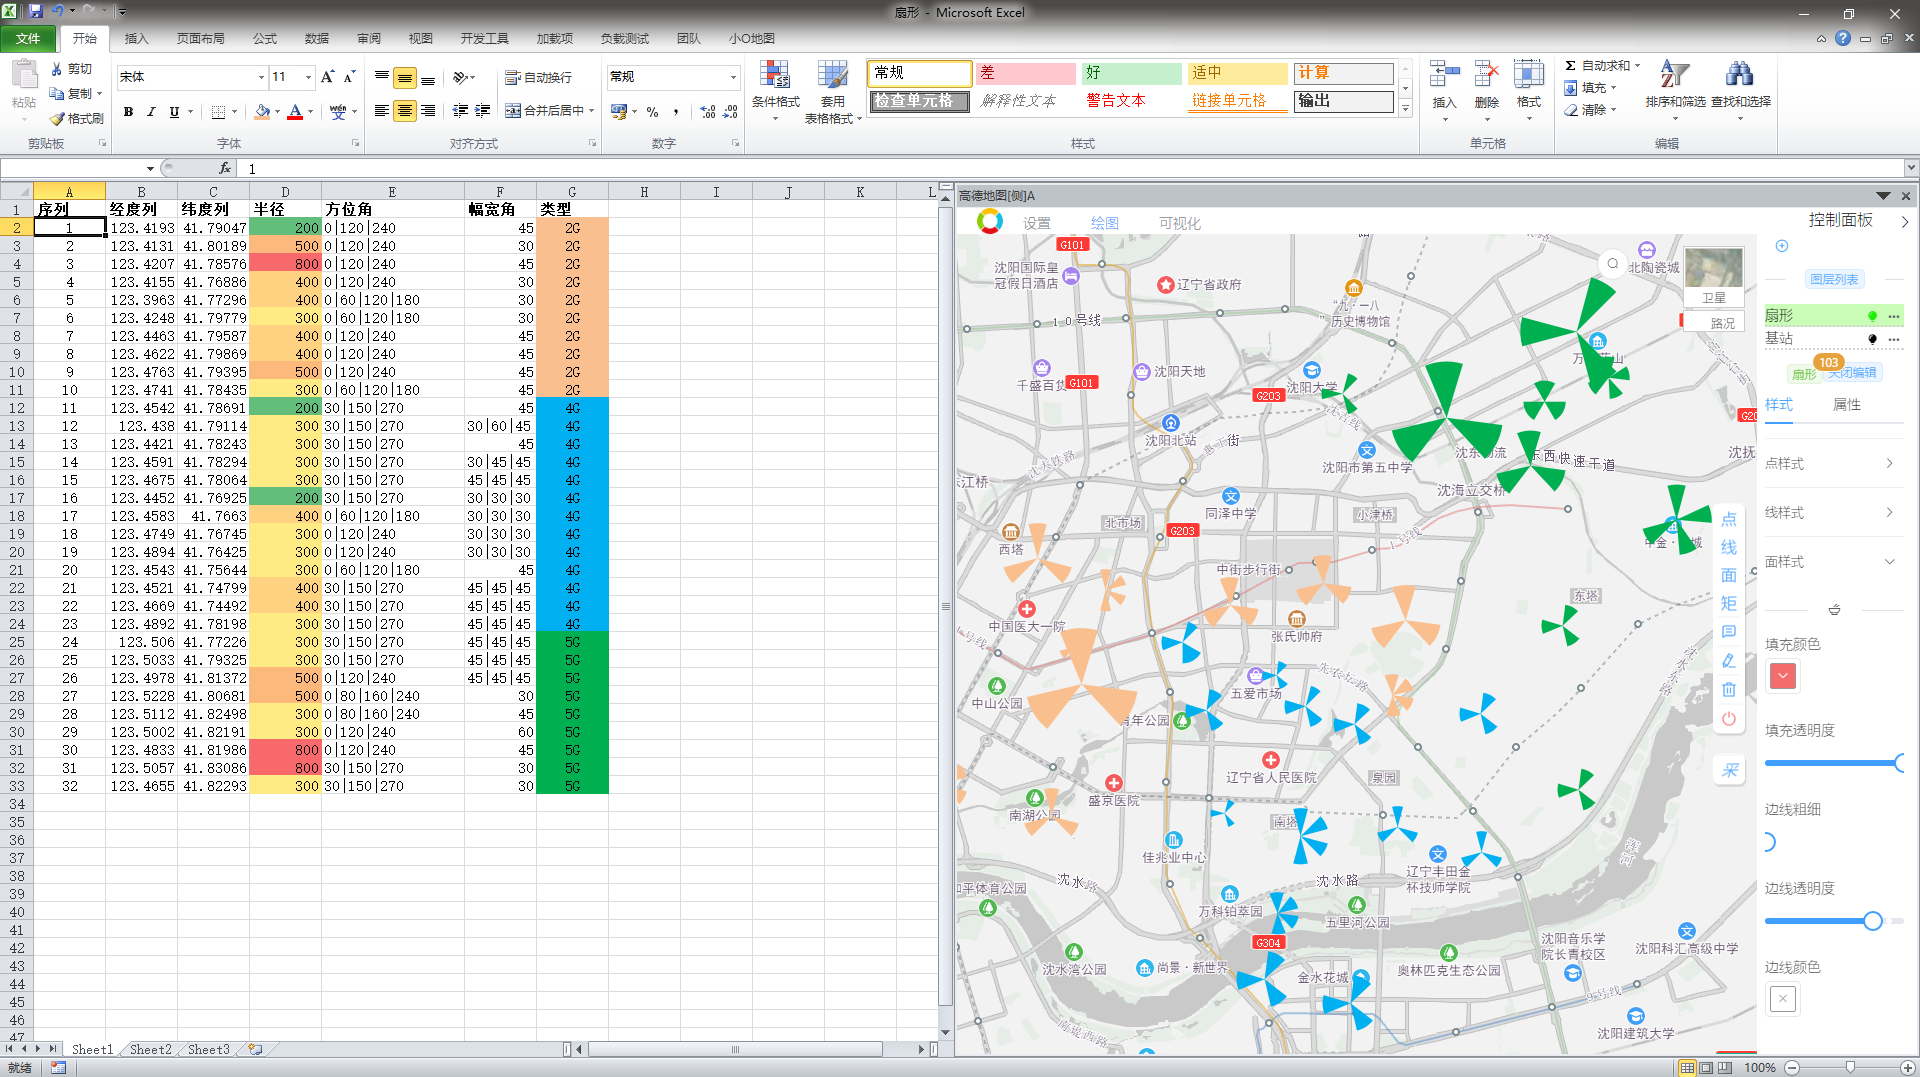Switch to the 属性 tab
The image size is (1920, 1077).
click(1846, 404)
